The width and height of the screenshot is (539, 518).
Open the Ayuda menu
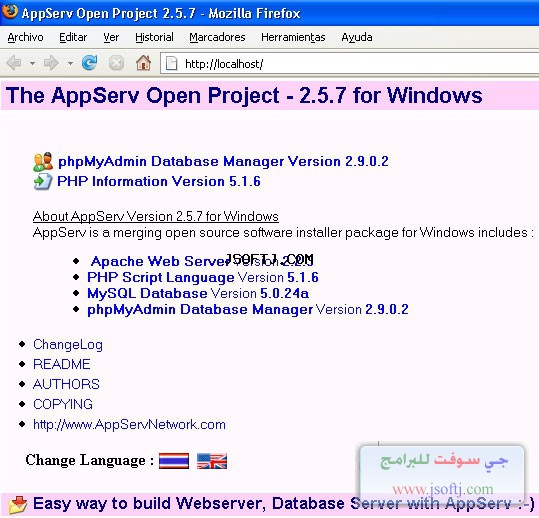357,37
